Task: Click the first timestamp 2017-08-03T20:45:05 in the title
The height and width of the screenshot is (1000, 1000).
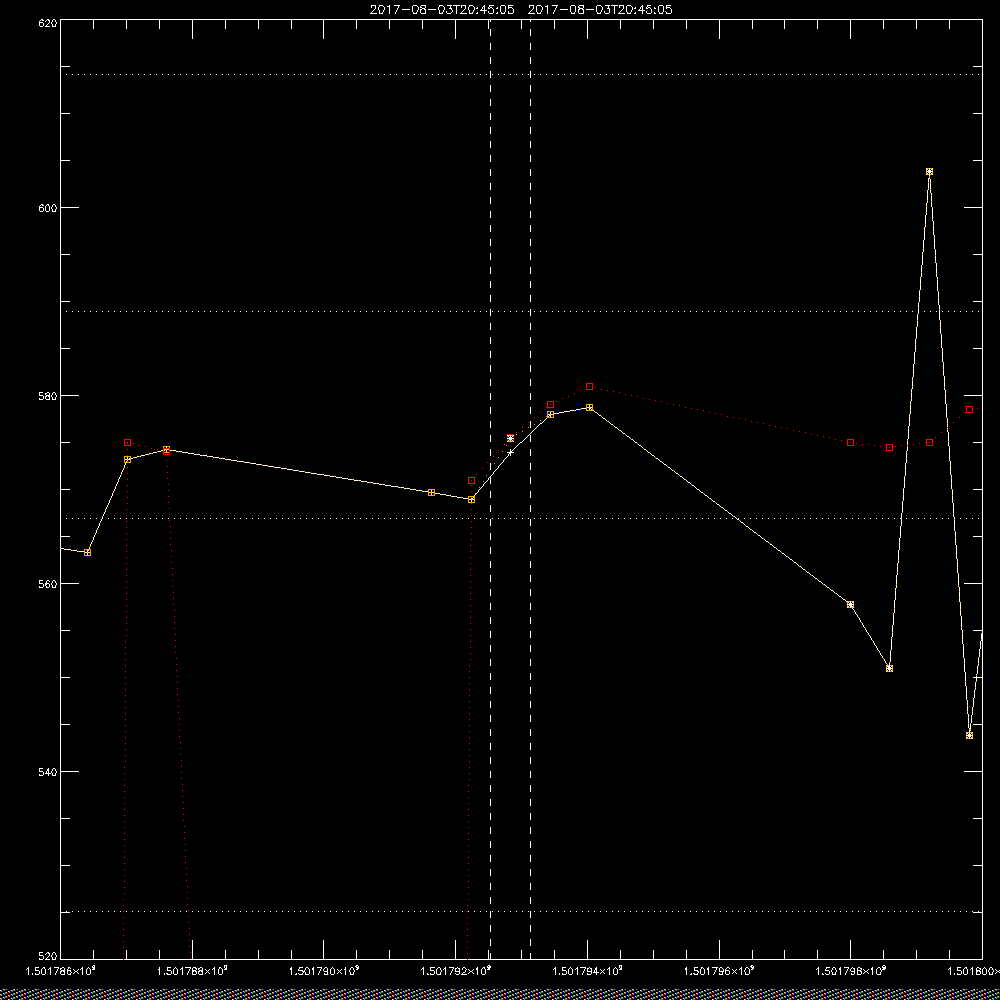Action: point(442,10)
